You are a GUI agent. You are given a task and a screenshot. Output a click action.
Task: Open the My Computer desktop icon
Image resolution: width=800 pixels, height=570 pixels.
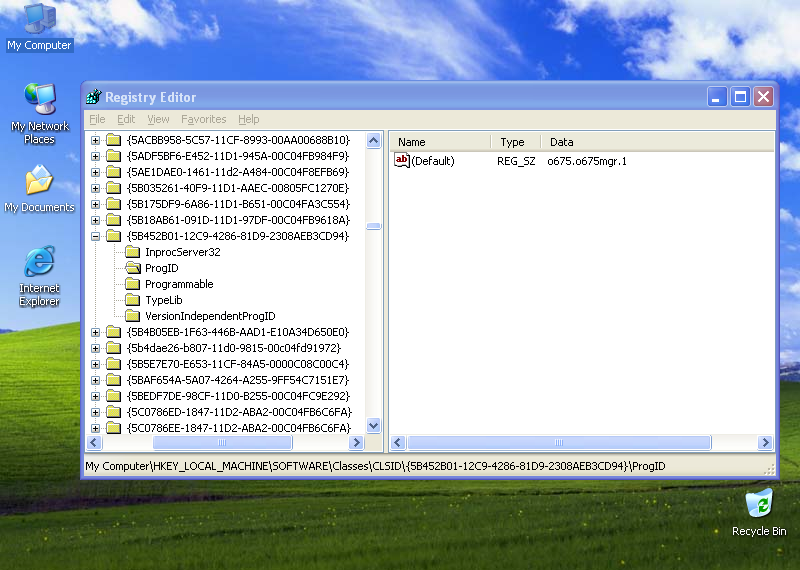pos(39,27)
